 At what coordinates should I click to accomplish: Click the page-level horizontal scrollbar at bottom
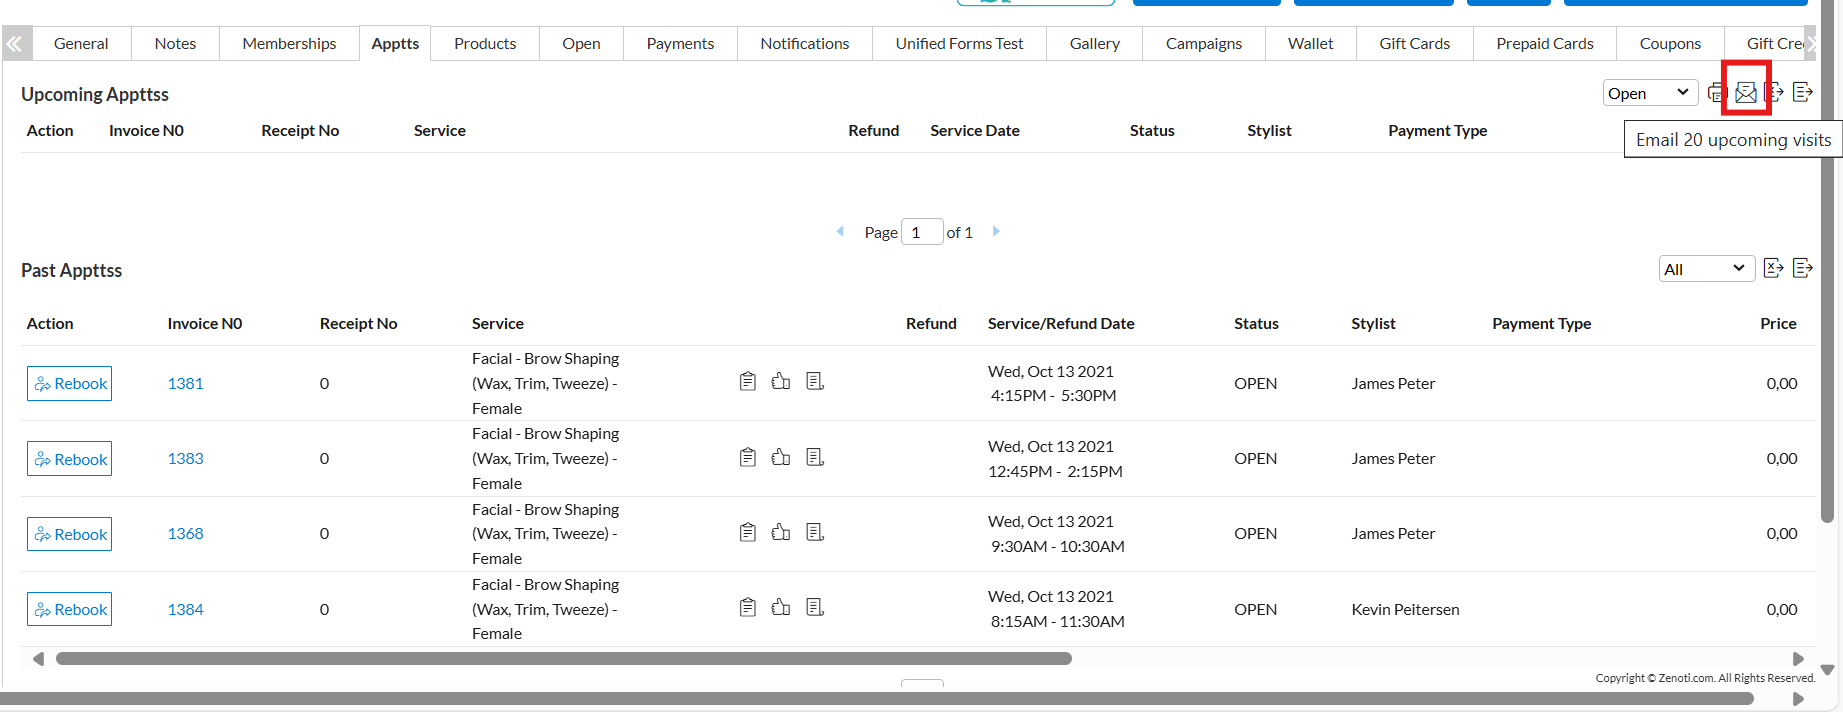(877, 699)
